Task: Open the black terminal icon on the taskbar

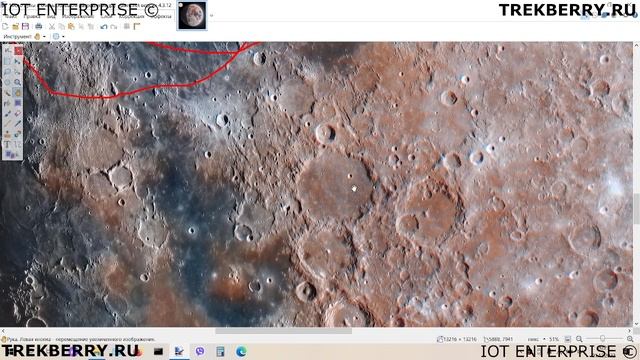Action: [x=158, y=351]
